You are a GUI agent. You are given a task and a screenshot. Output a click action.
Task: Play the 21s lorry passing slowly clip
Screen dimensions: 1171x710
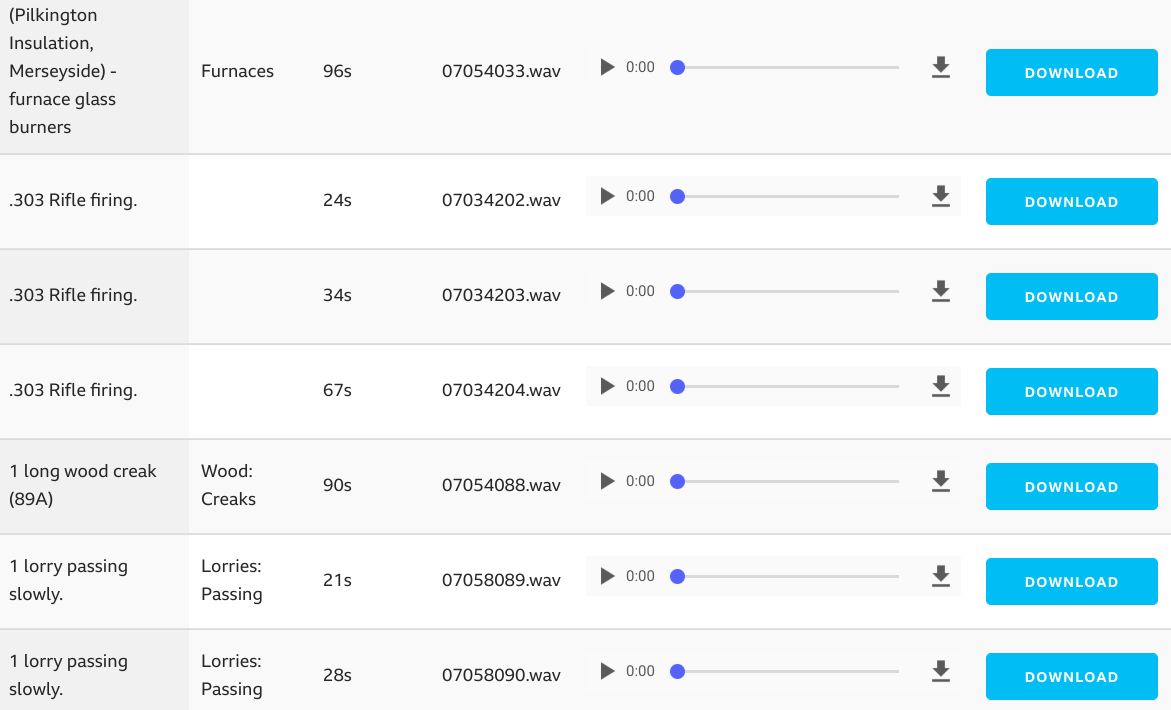pyautogui.click(x=607, y=576)
